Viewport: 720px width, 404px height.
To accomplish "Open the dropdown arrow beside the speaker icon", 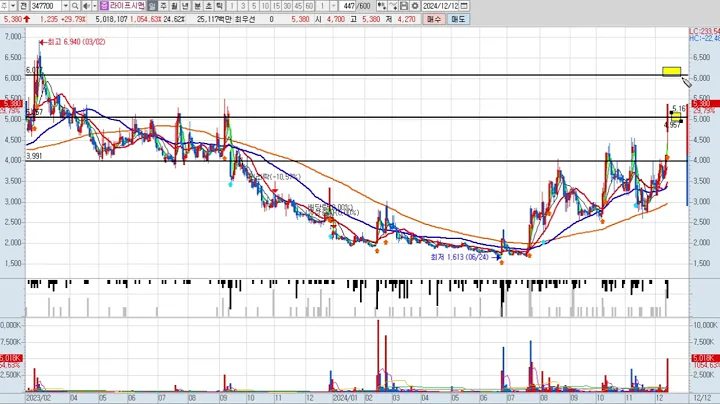I will click(x=94, y=6).
